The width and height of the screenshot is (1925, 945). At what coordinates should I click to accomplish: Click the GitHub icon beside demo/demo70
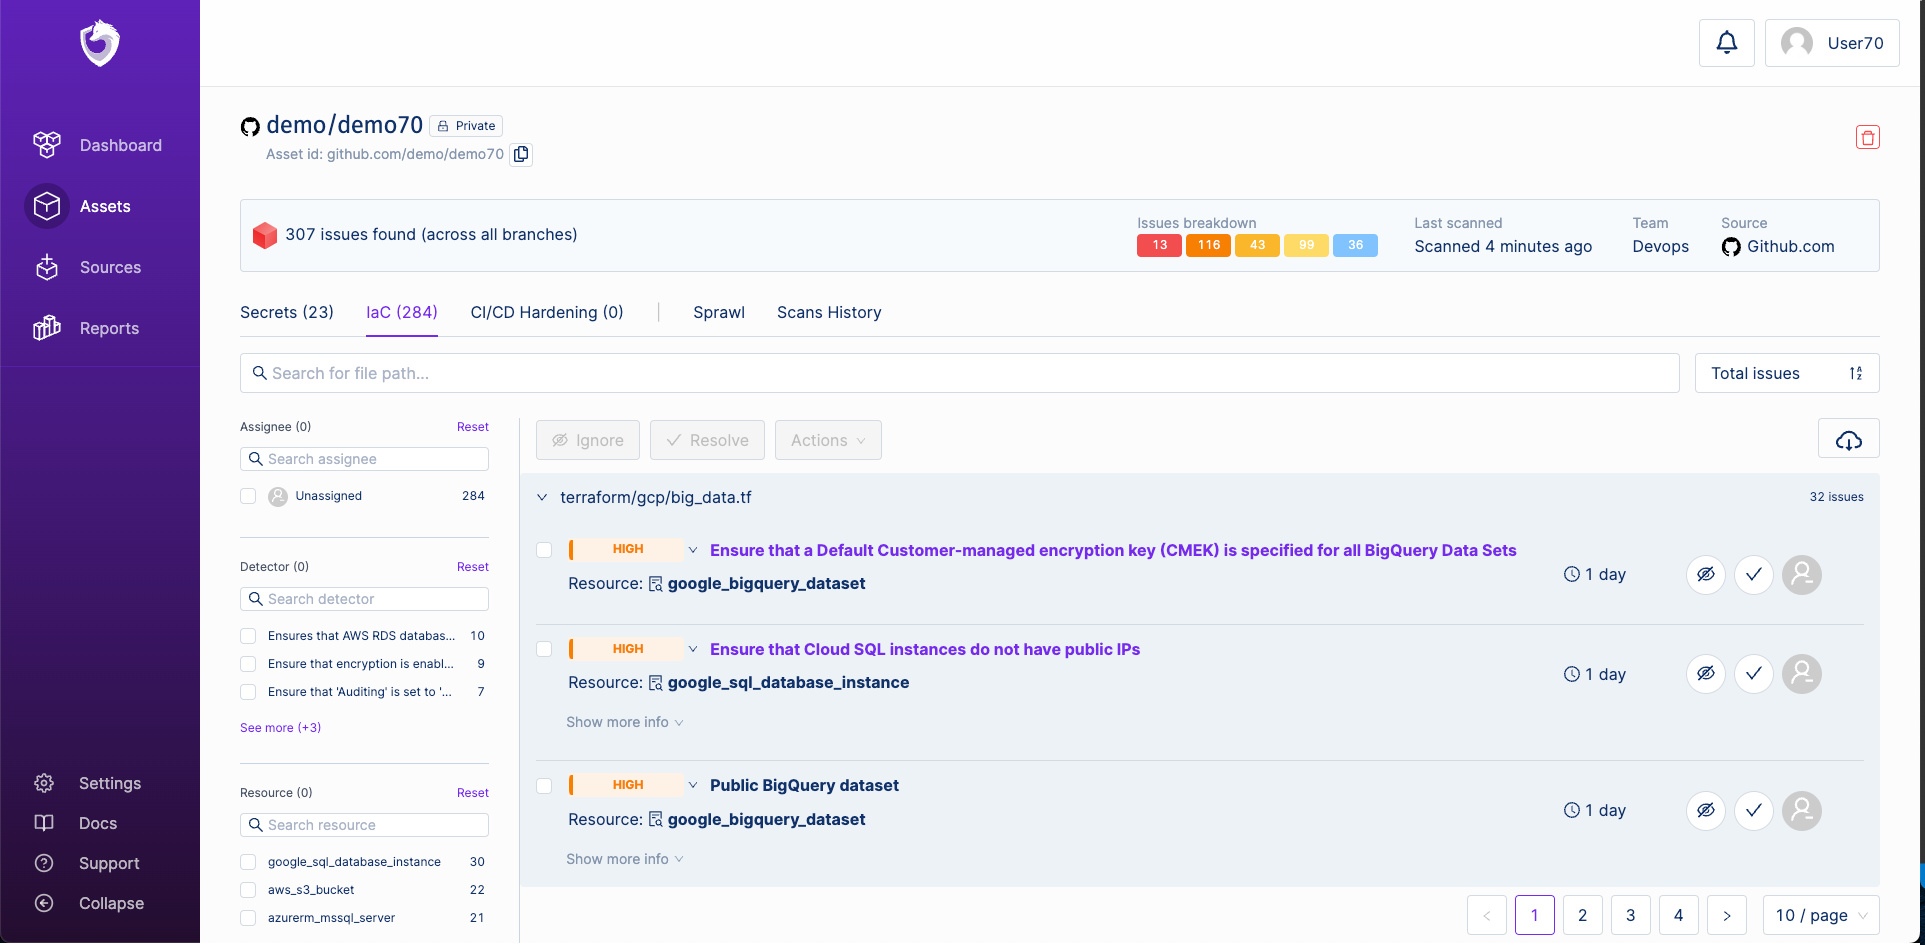pos(250,126)
